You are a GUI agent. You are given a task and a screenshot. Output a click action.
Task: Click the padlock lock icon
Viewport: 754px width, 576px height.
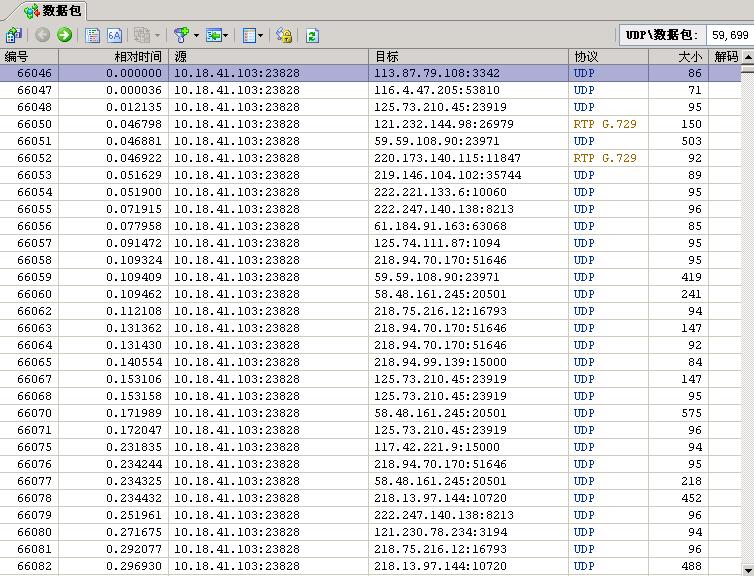[284, 35]
